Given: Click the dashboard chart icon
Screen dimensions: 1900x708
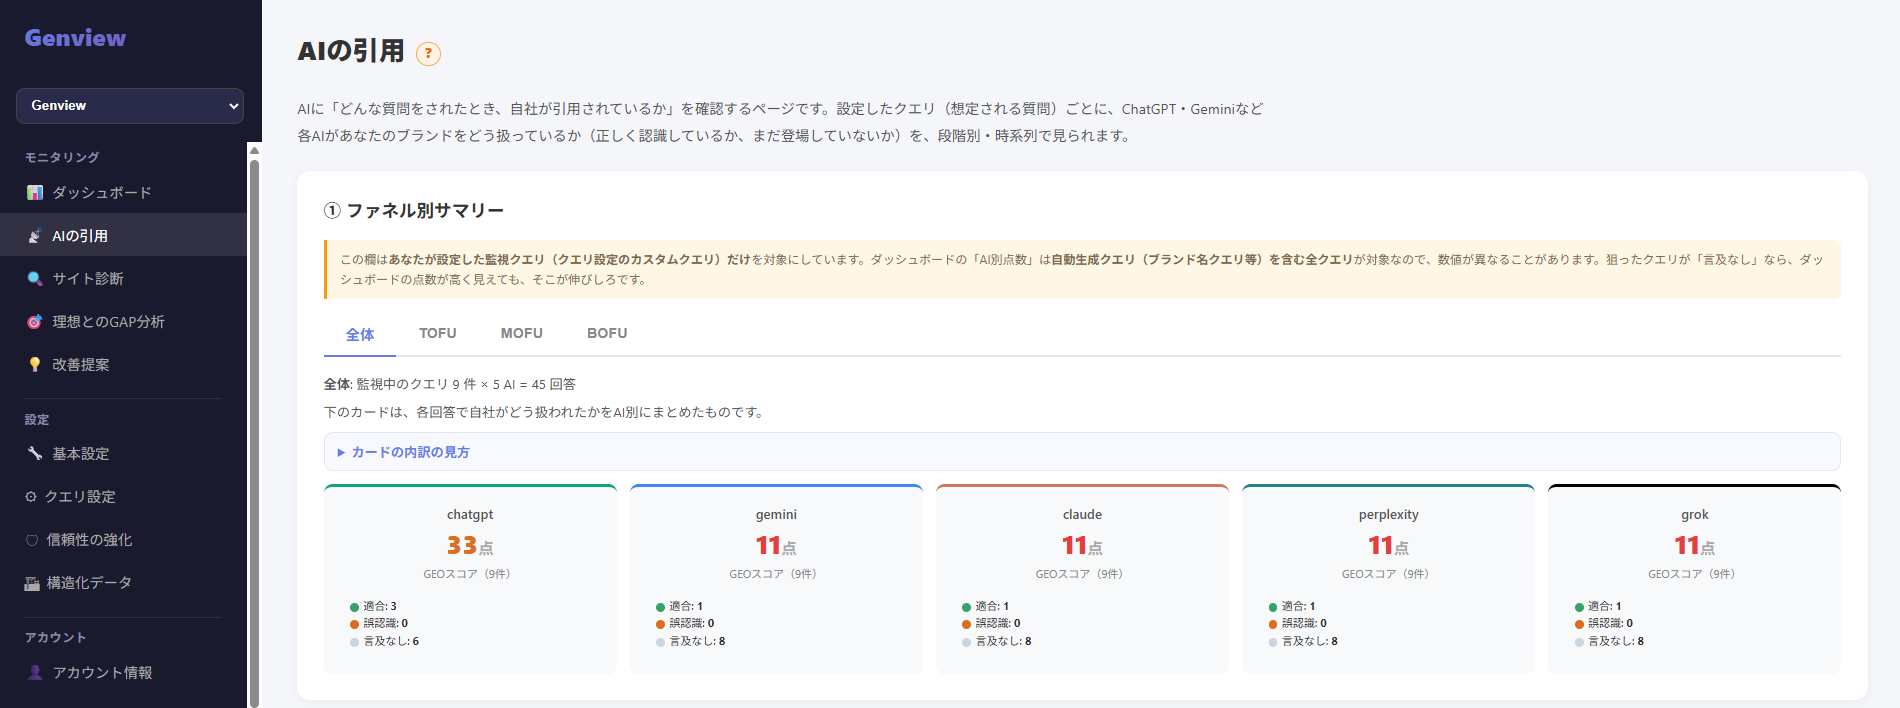Looking at the screenshot, I should [35, 192].
